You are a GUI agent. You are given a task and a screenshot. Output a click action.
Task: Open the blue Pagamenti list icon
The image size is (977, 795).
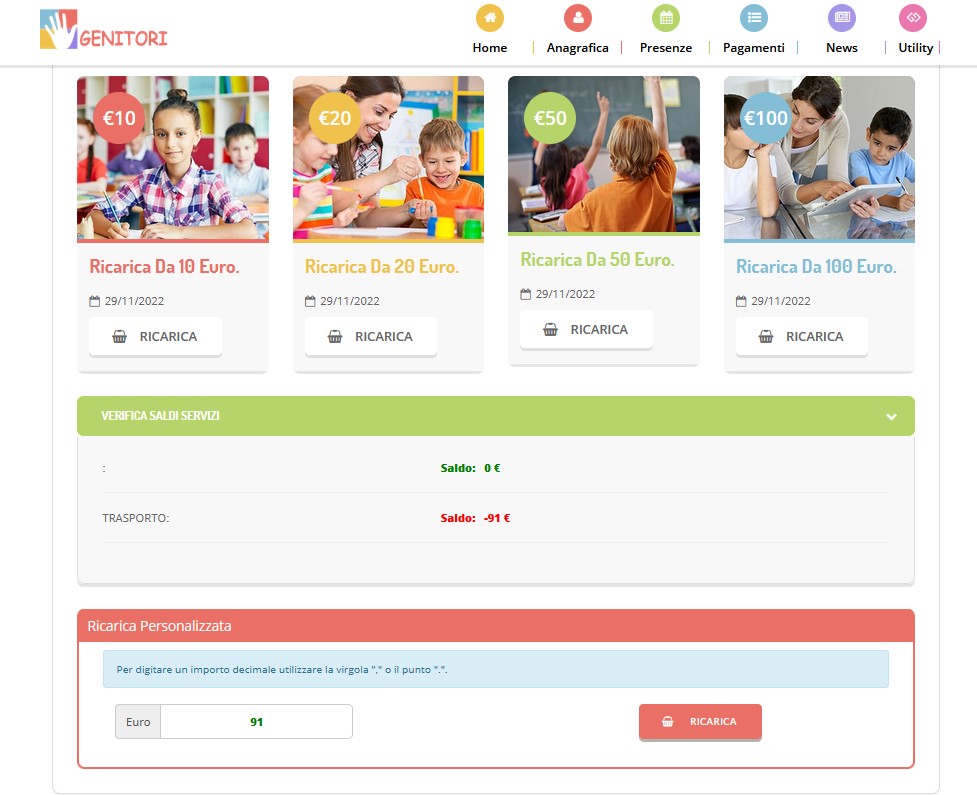753,18
